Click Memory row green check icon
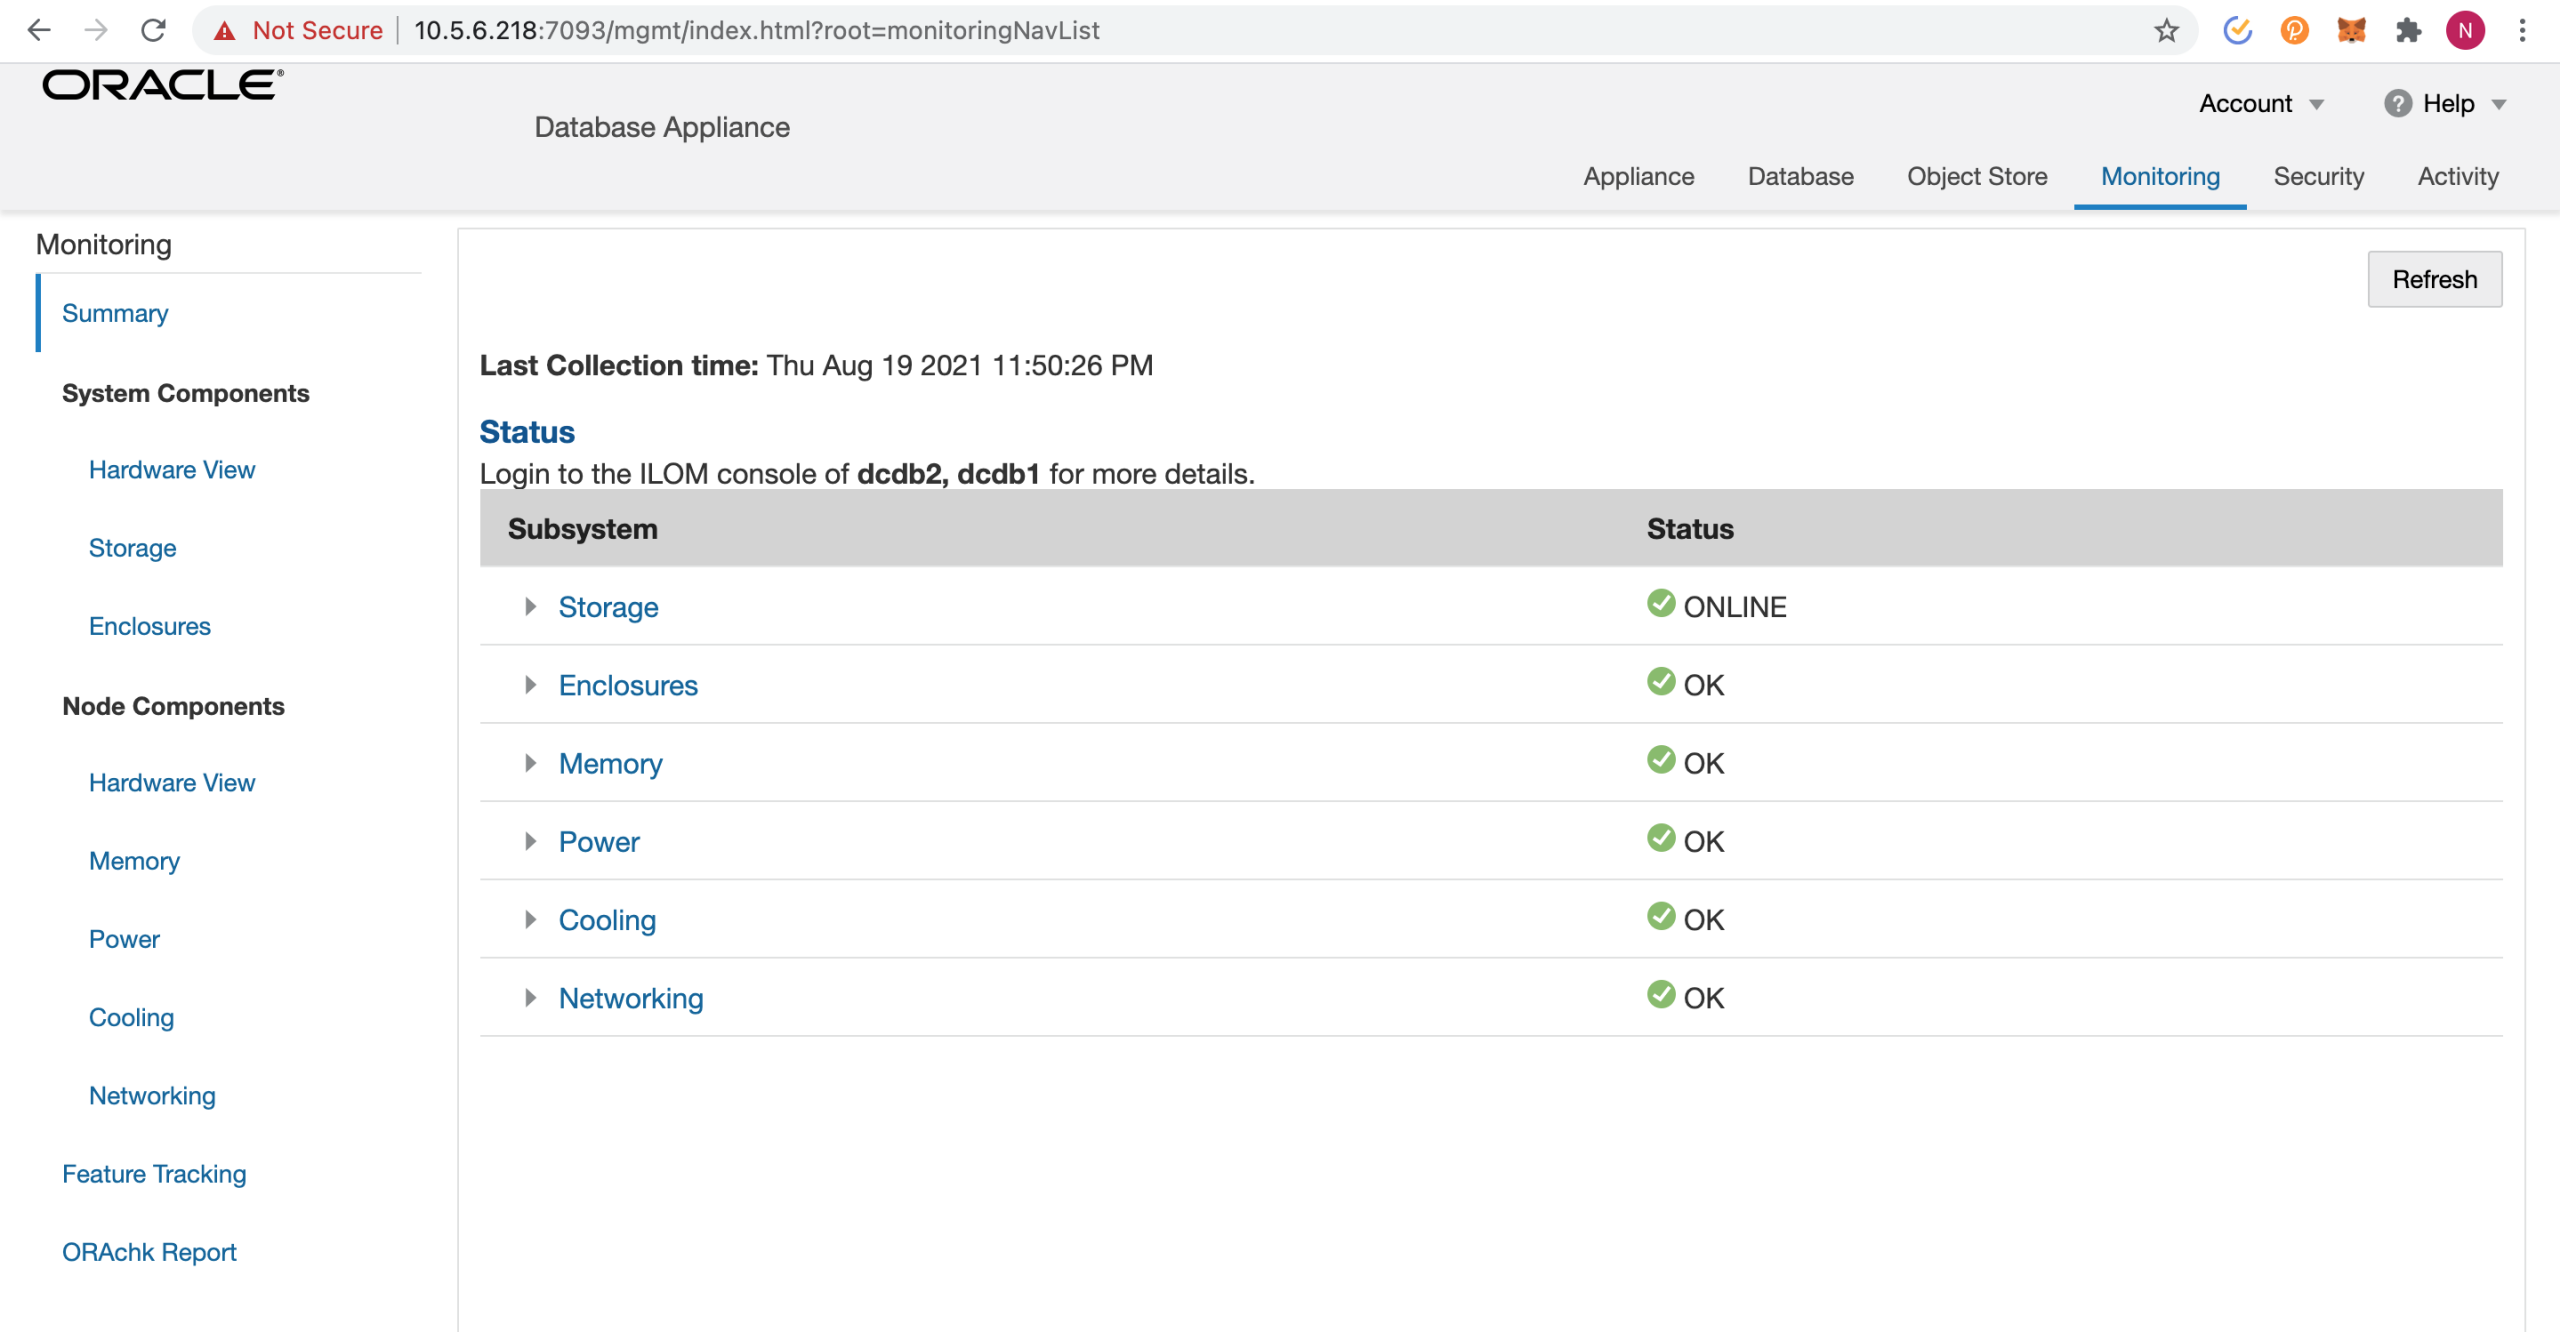2560x1332 pixels. [1661, 759]
